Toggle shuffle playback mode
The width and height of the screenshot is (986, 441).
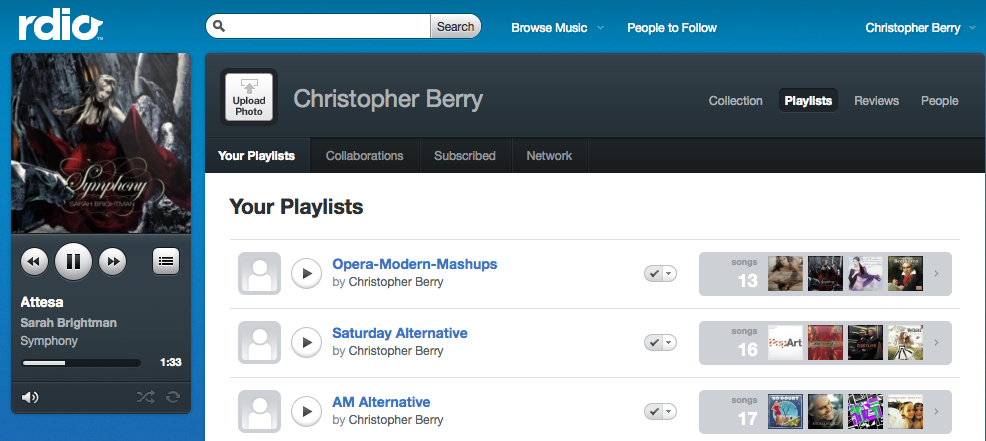point(146,397)
